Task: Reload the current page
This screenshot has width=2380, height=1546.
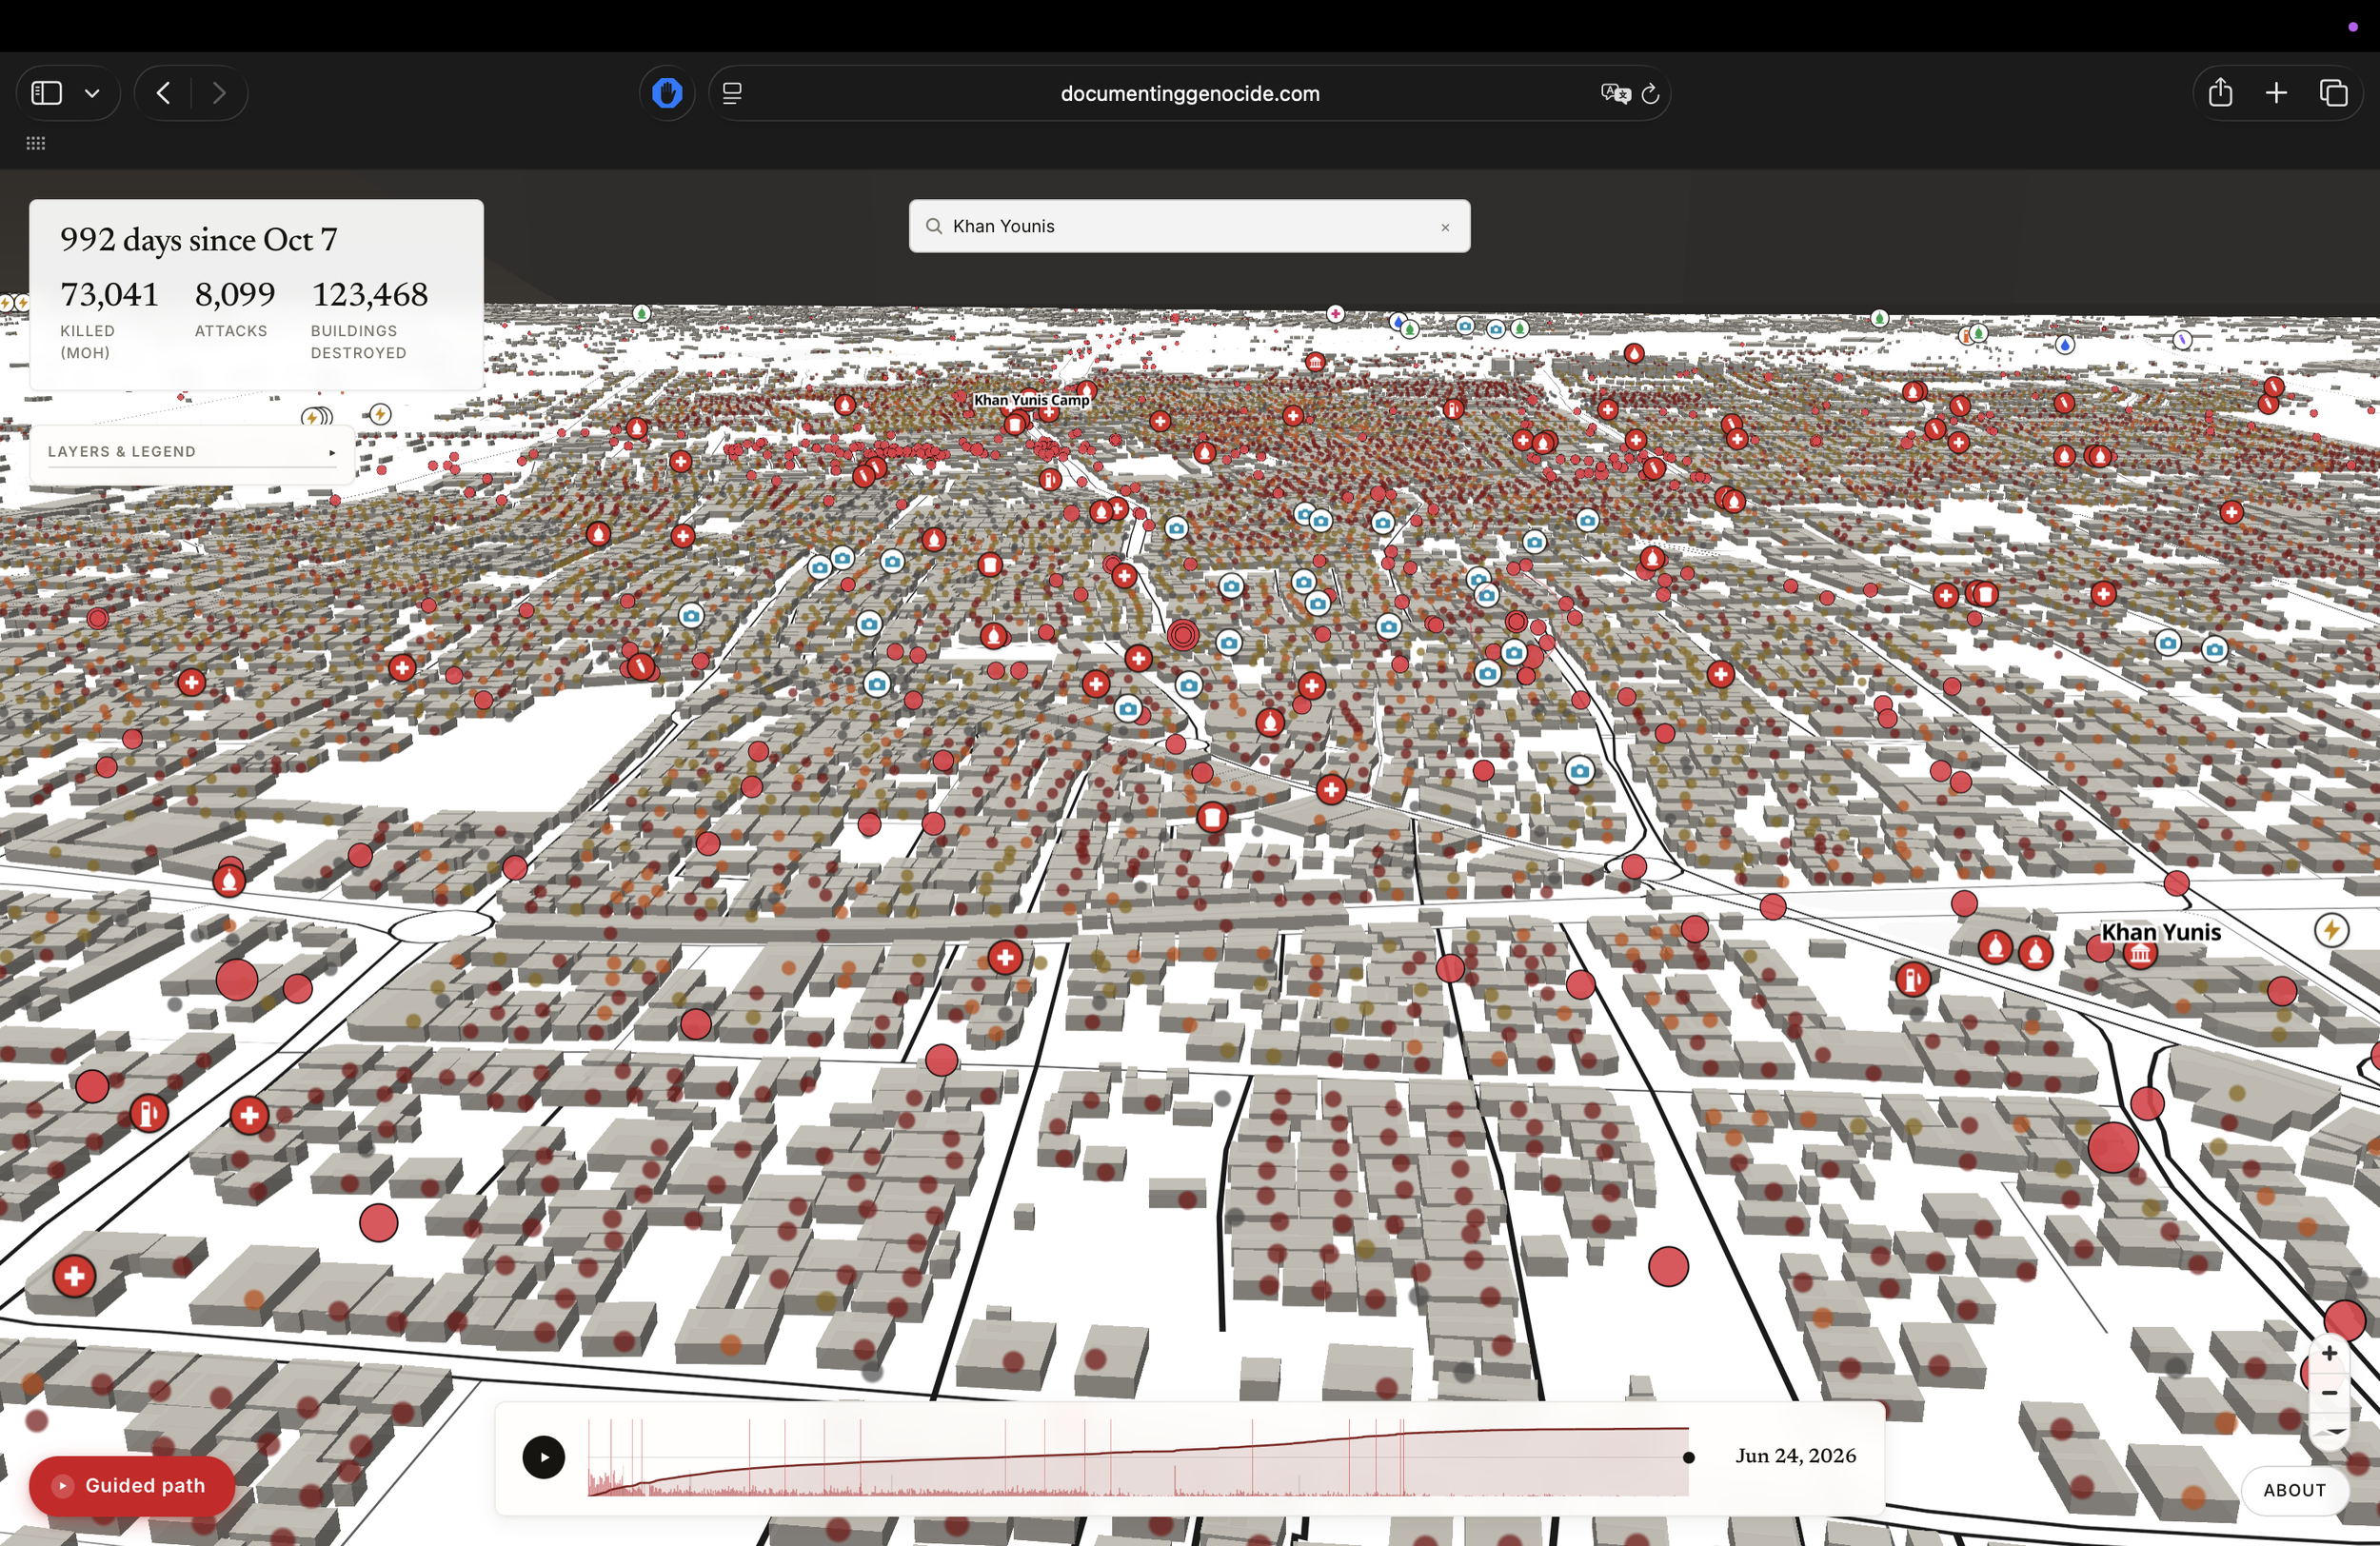Action: [x=1650, y=93]
